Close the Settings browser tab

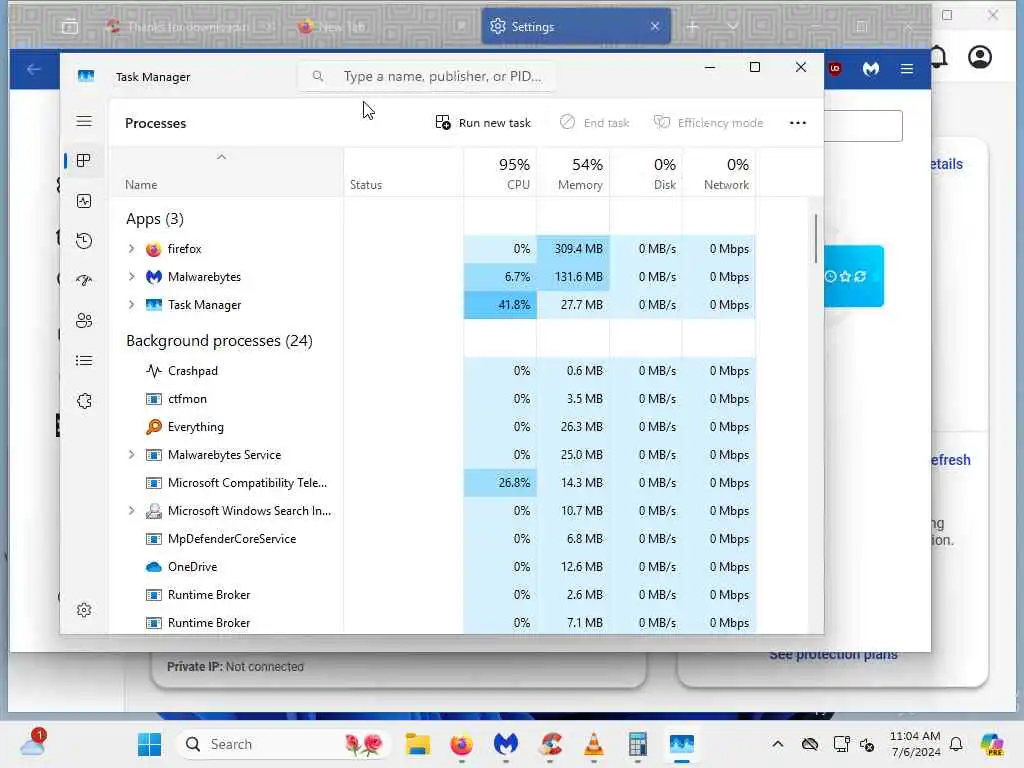(655, 26)
